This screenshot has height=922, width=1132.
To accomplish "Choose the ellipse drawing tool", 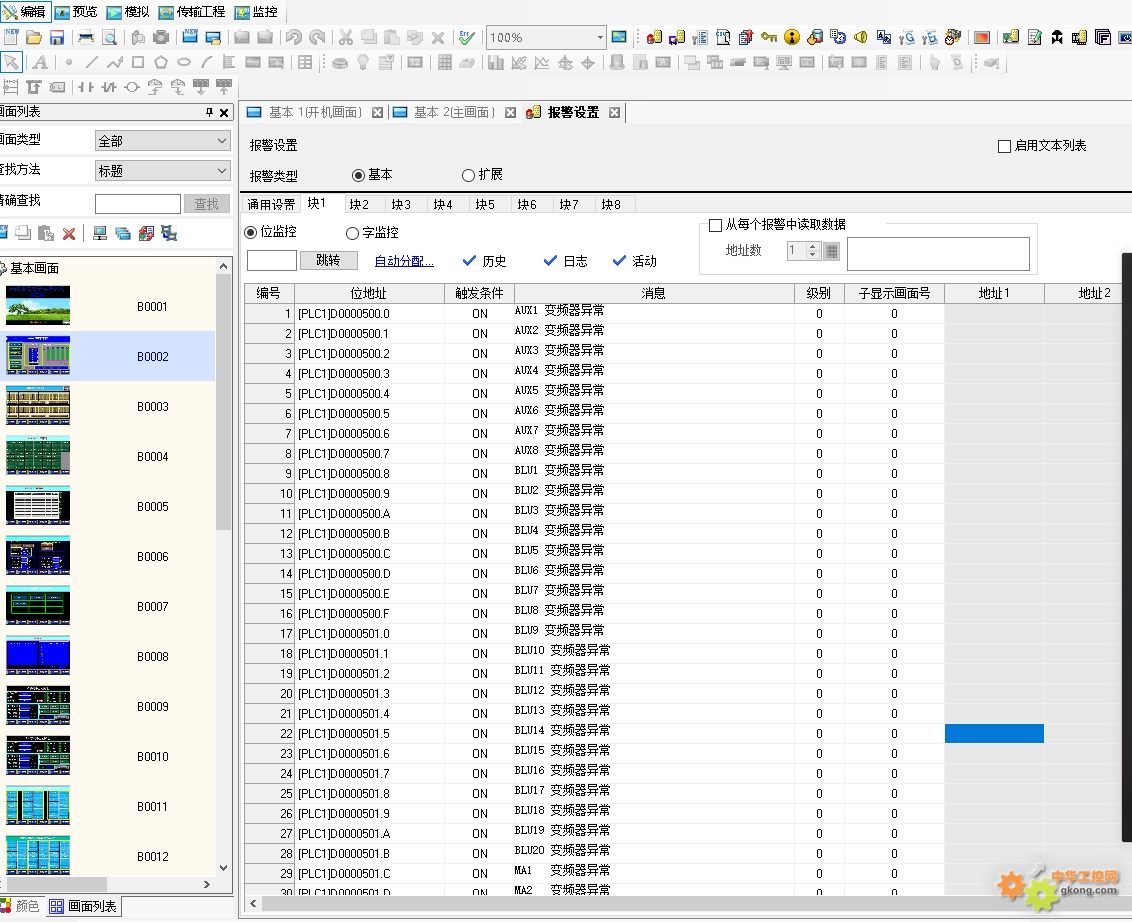I will click(184, 63).
